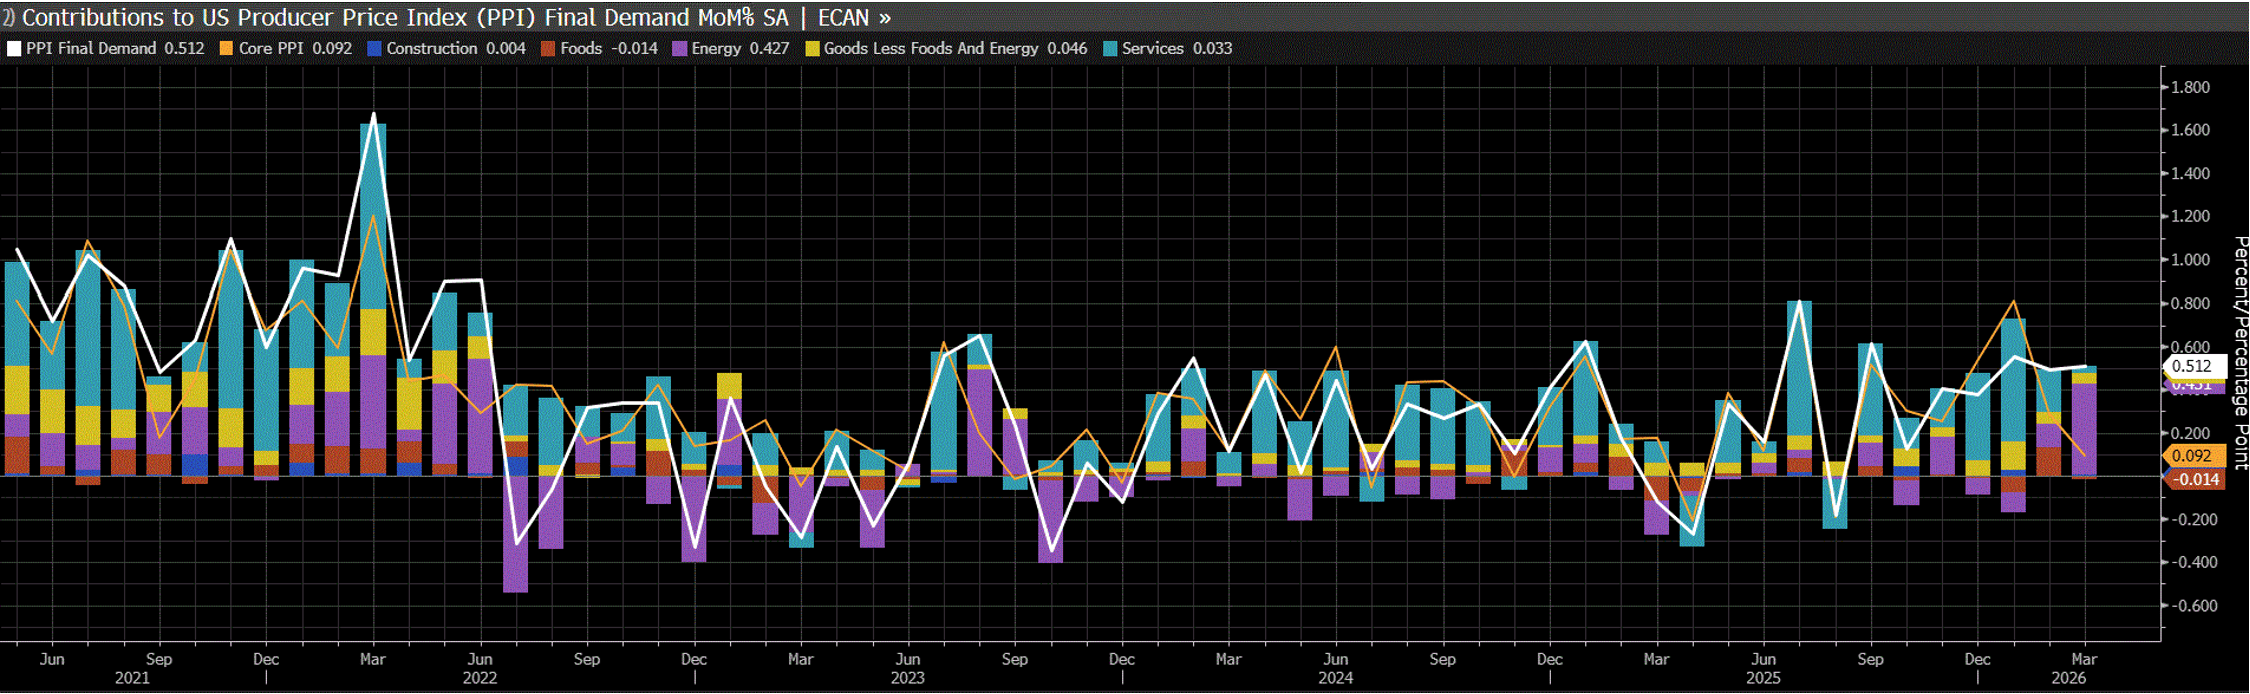Viewport: 2250px width, 694px height.
Task: Click the red -0.014 axis value tag
Action: coord(2192,480)
